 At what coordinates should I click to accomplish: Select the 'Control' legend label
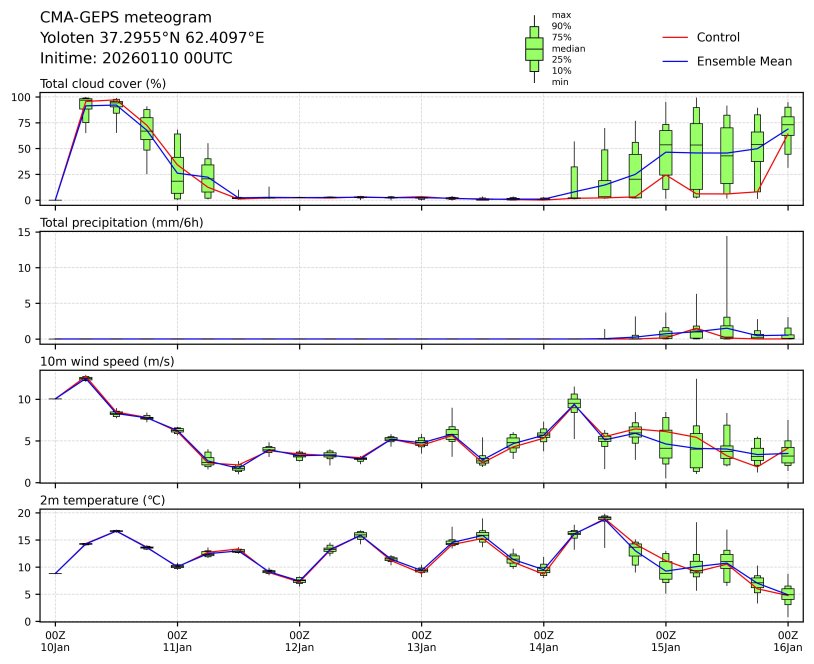(x=718, y=37)
